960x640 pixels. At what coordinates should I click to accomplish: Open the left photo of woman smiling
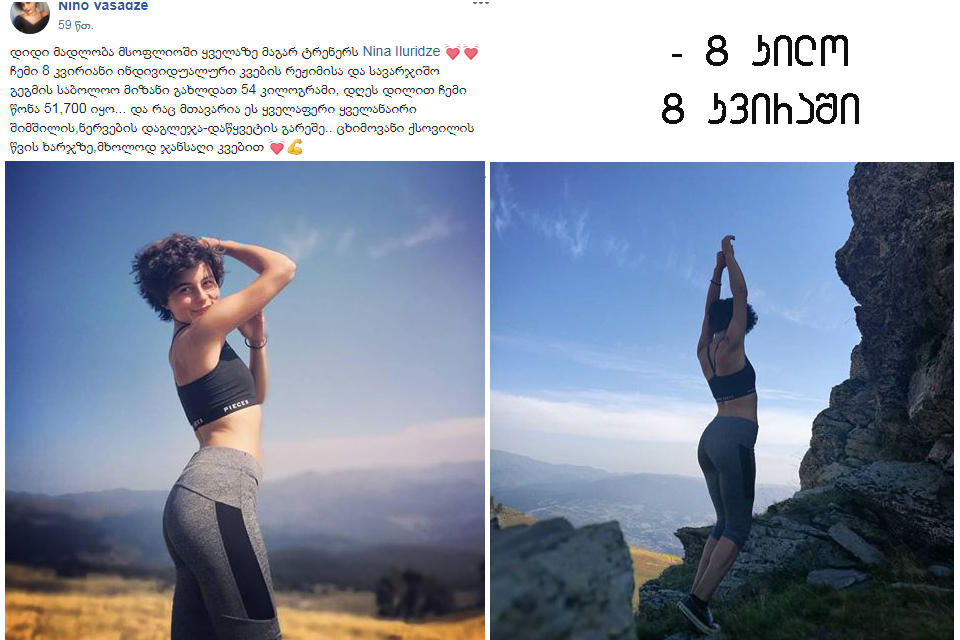[245, 401]
